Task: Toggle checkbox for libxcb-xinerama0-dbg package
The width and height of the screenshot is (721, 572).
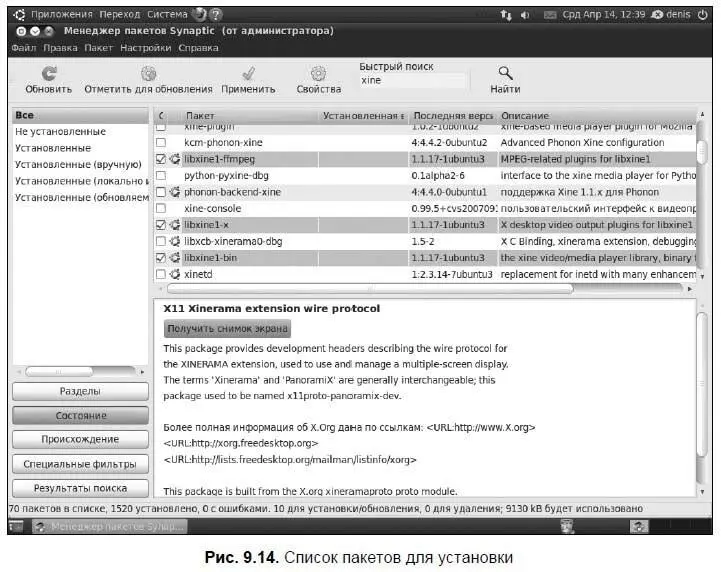Action: [x=161, y=241]
